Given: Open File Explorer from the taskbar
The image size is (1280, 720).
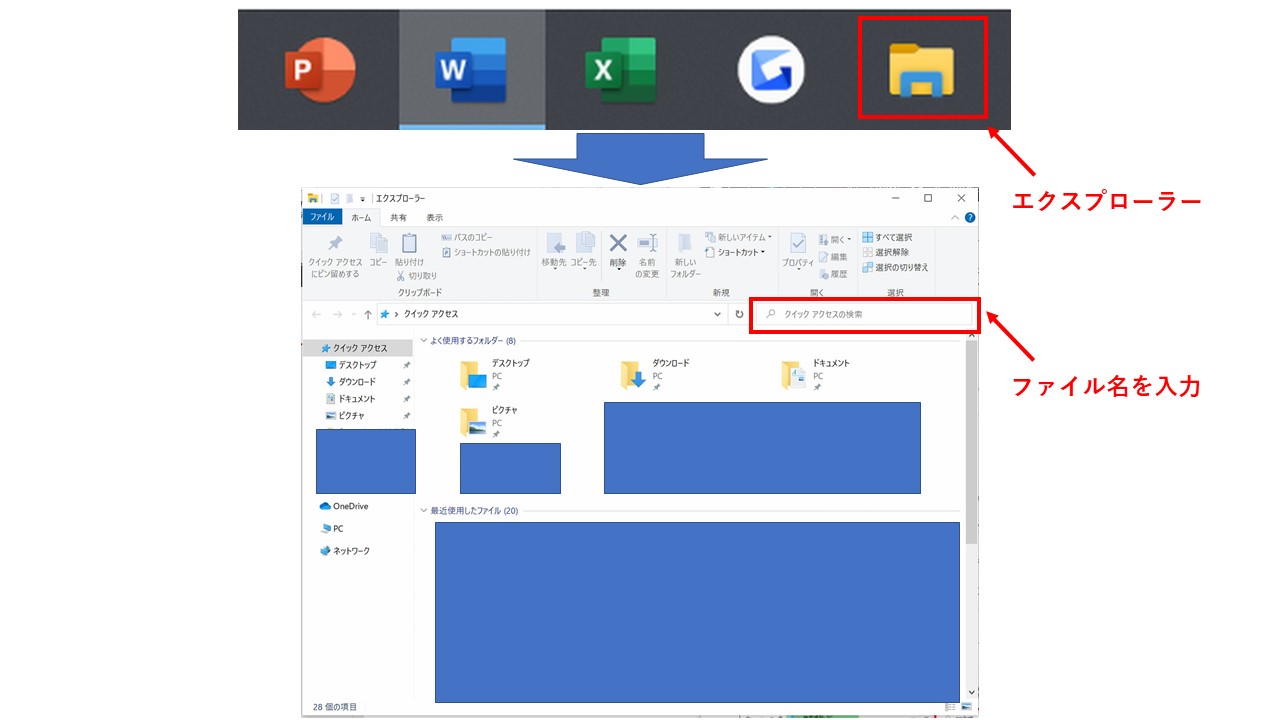Looking at the screenshot, I should click(x=922, y=68).
